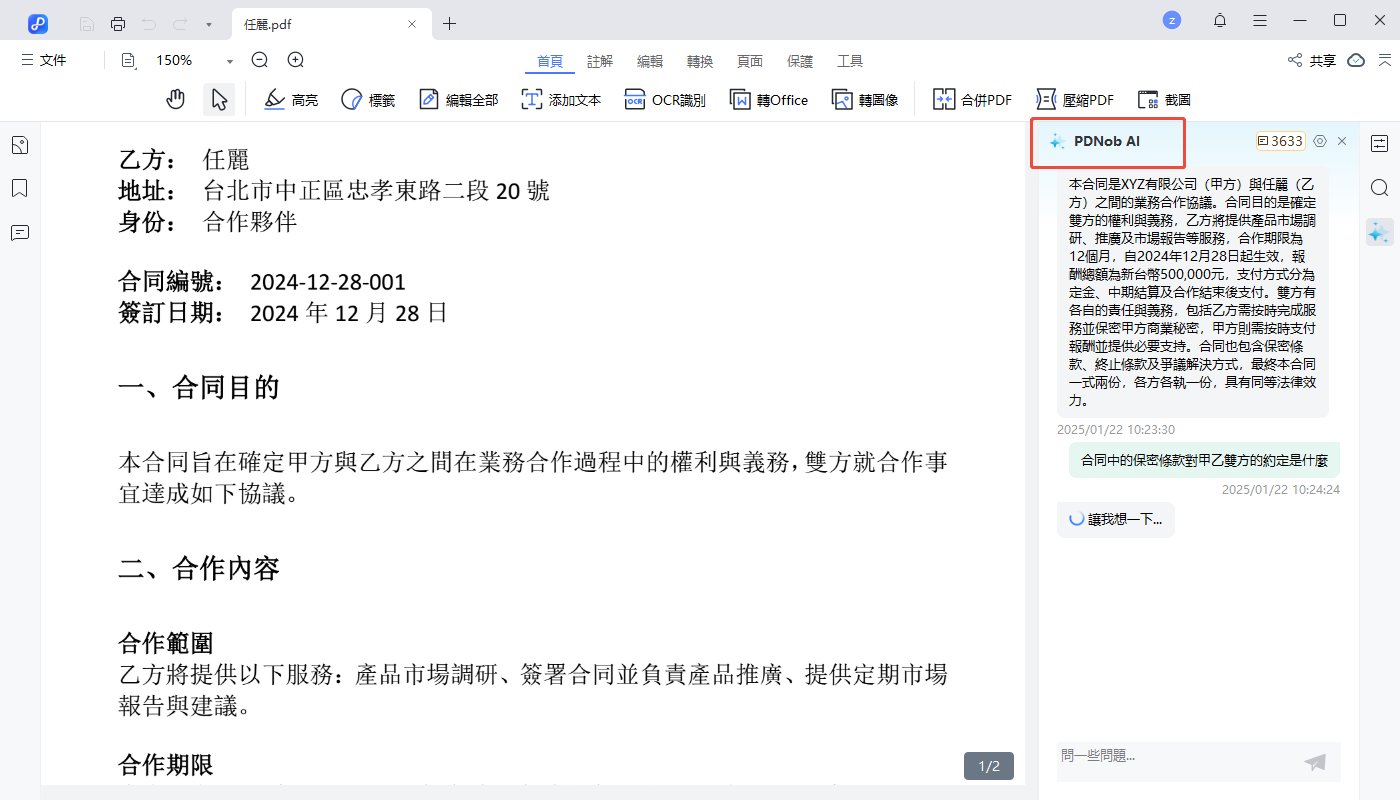Click the 合併PDF button

pyautogui.click(x=970, y=99)
